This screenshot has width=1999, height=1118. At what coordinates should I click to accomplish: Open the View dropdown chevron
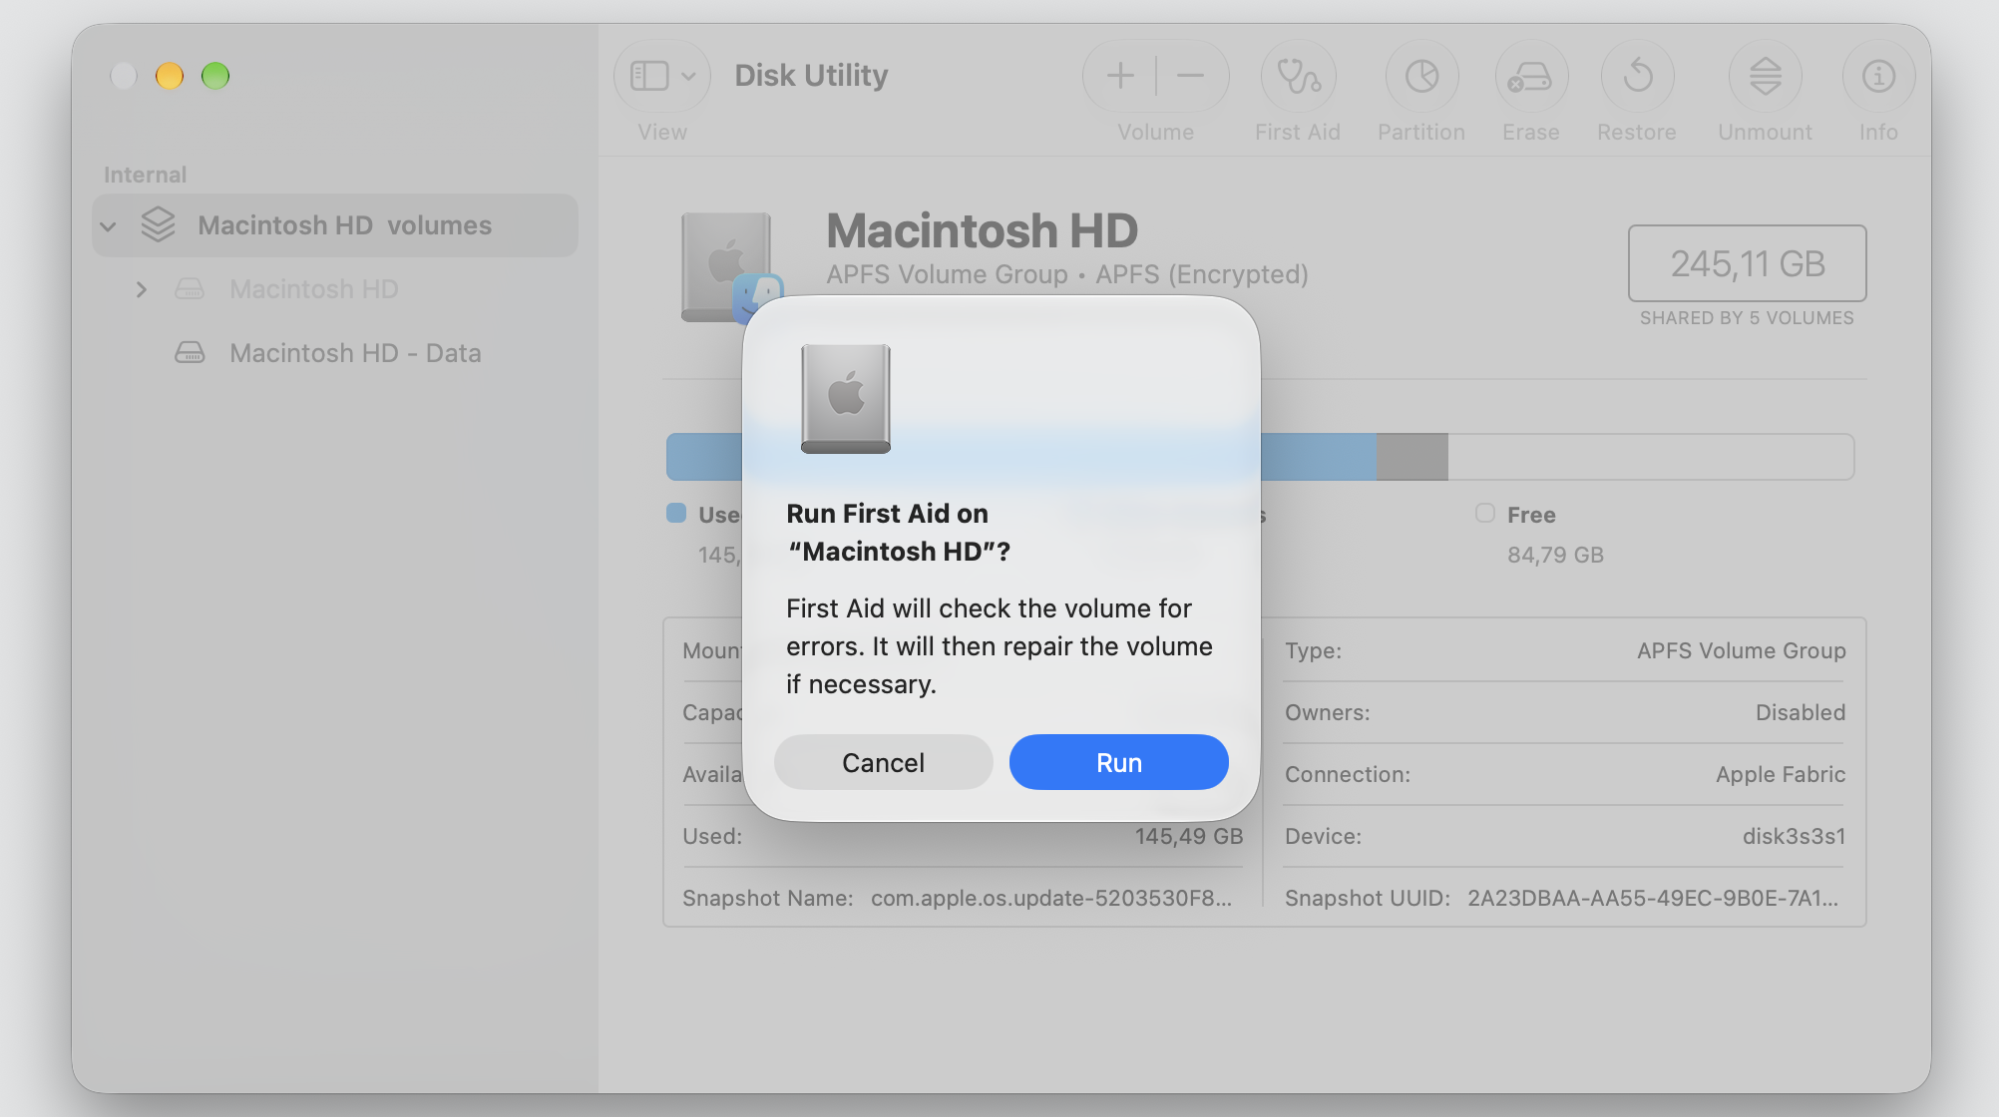(x=689, y=76)
